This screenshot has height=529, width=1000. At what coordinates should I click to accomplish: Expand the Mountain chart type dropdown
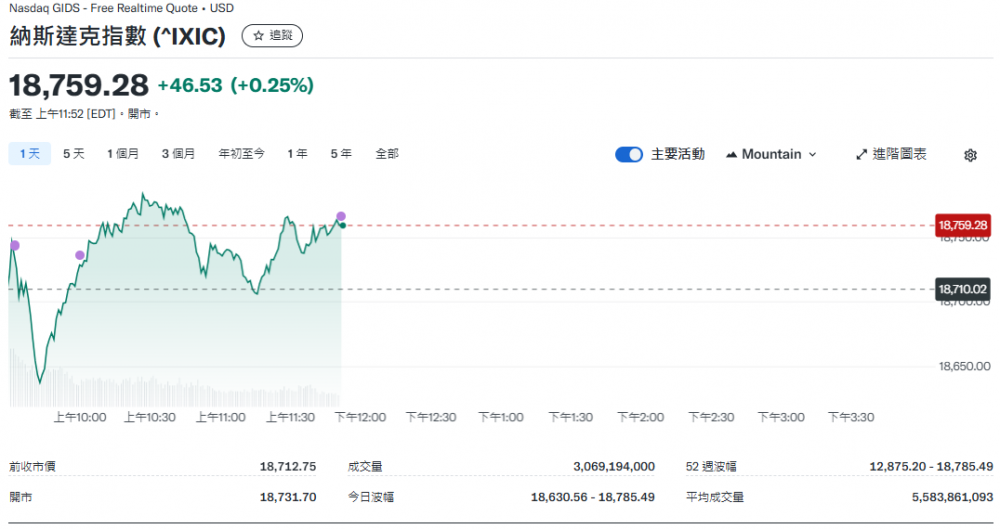point(771,155)
